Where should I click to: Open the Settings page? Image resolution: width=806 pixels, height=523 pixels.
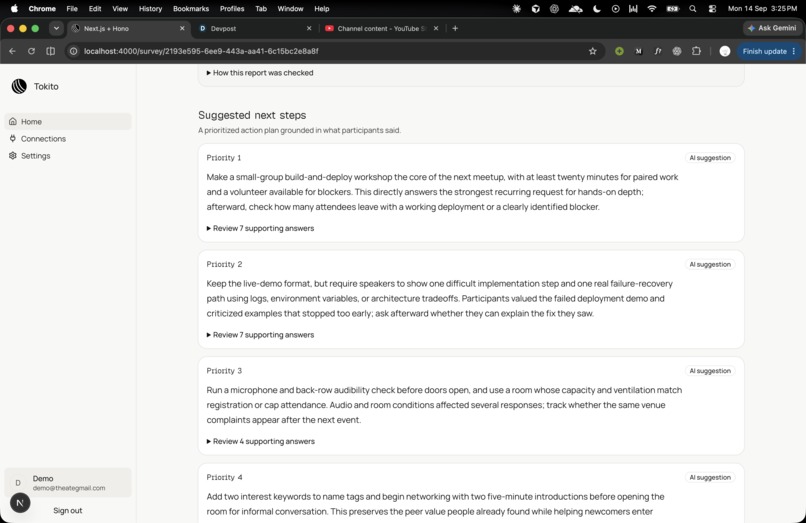tap(68, 155)
